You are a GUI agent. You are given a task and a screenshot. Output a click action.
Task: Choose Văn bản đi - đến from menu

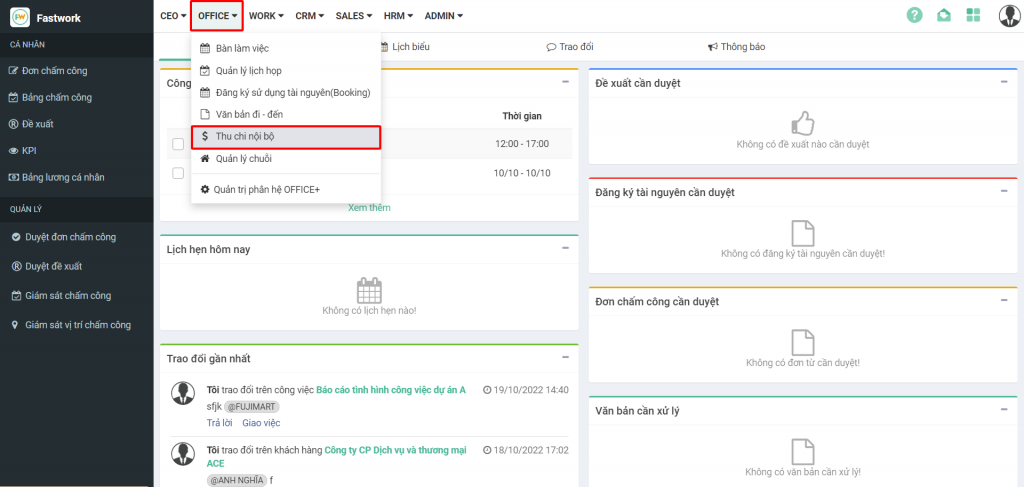coord(255,114)
